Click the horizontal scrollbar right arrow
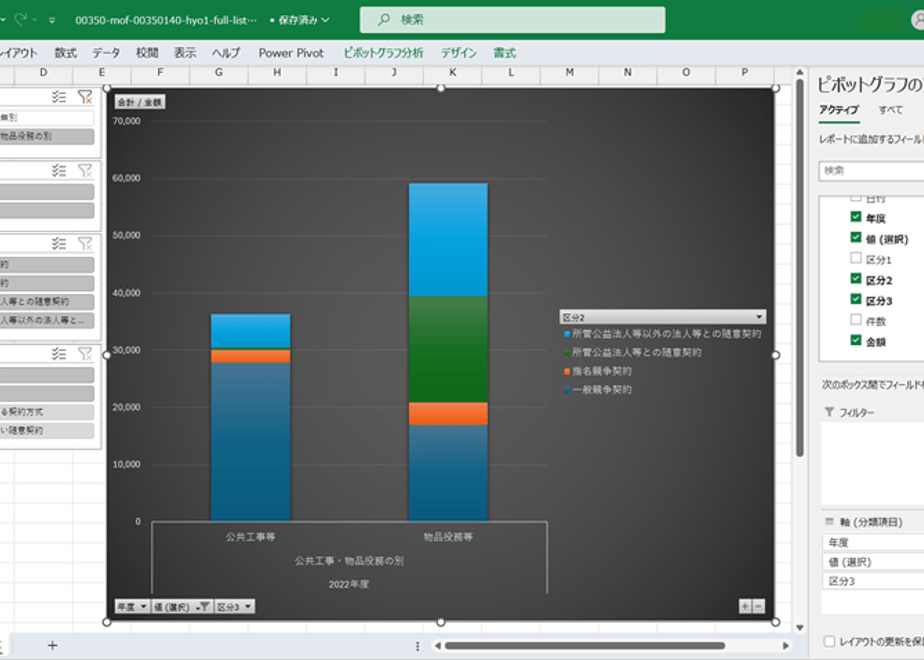This screenshot has height=660, width=924. (x=786, y=646)
